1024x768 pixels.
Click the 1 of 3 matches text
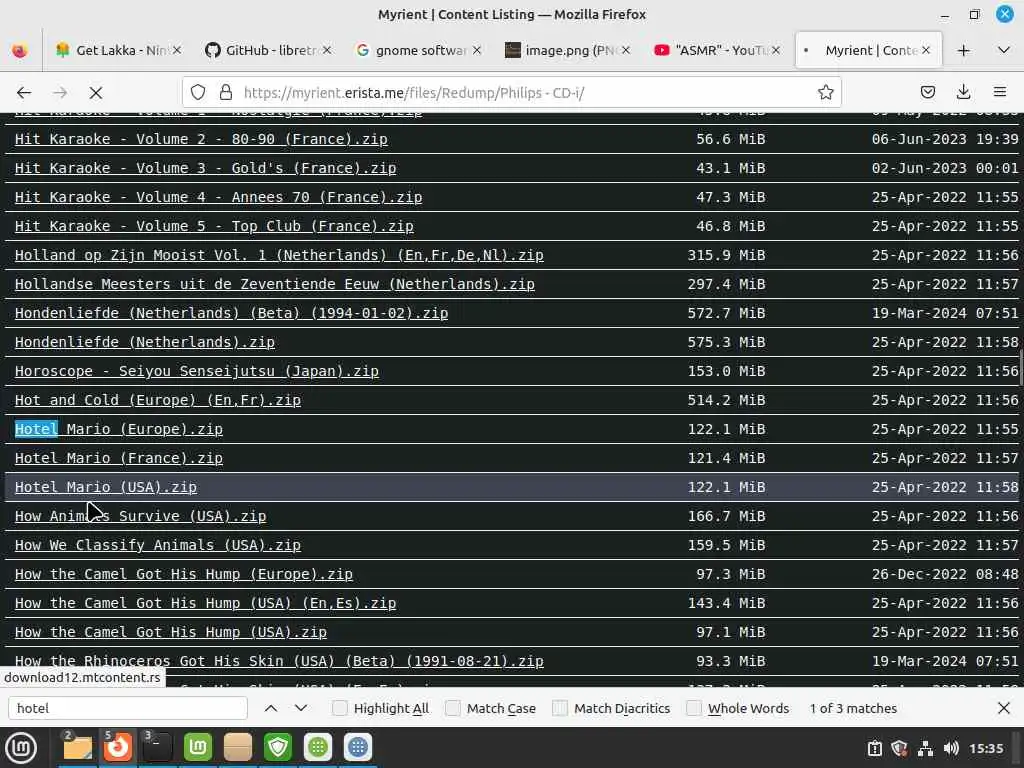coord(853,708)
